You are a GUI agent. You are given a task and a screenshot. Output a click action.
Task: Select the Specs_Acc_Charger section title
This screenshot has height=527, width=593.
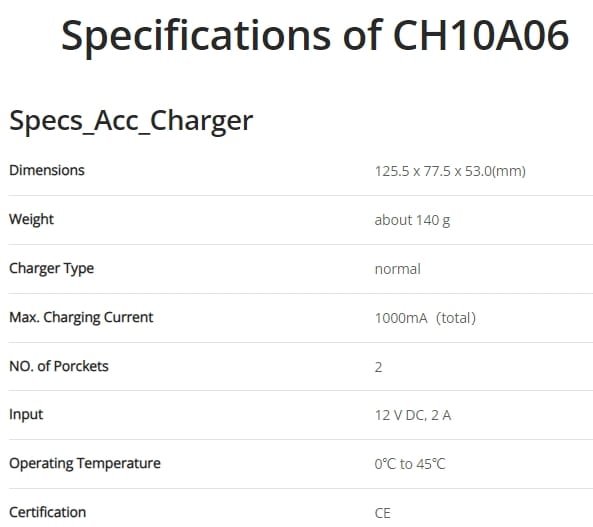131,121
